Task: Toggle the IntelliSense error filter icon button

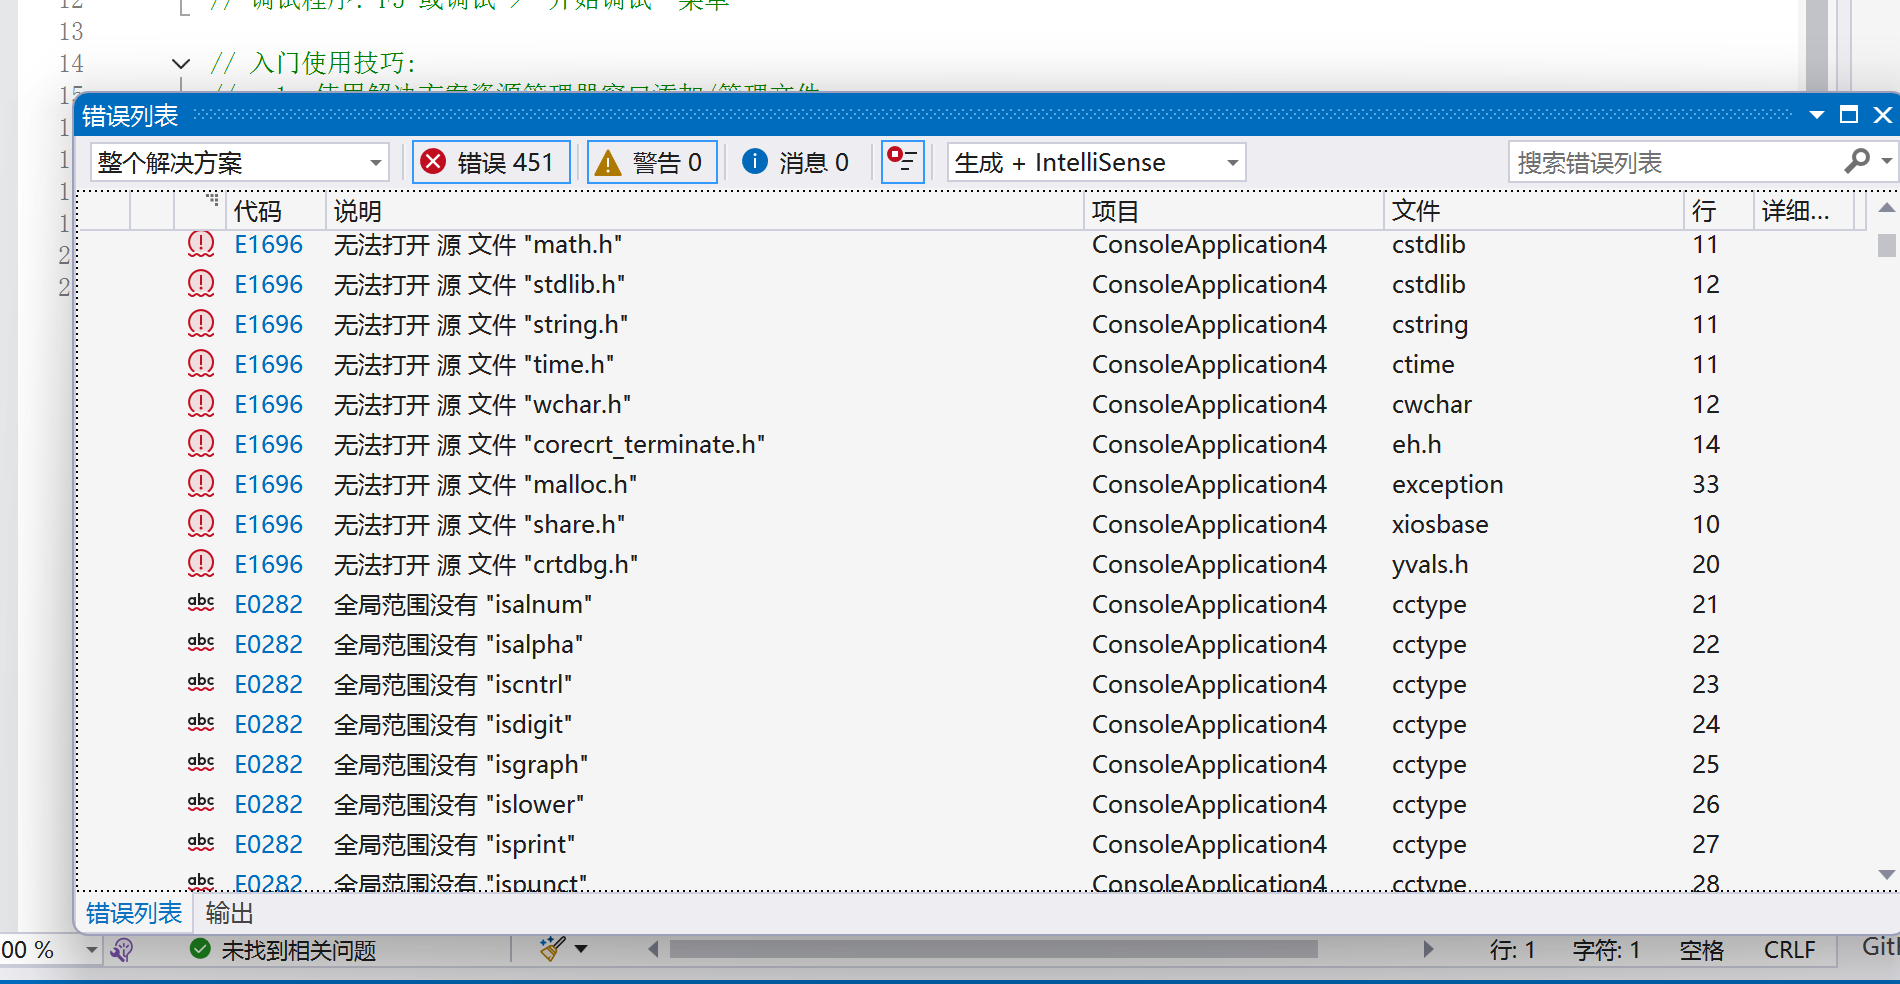Action: [902, 161]
